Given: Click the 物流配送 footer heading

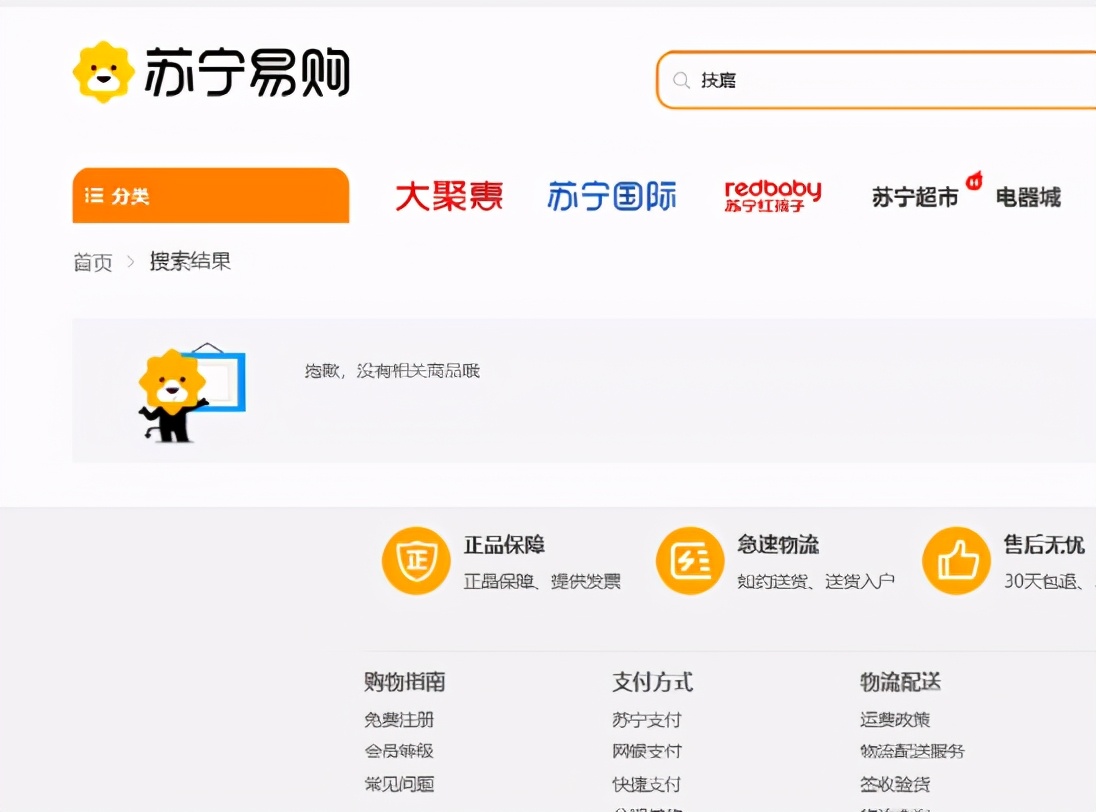Looking at the screenshot, I should [900, 682].
